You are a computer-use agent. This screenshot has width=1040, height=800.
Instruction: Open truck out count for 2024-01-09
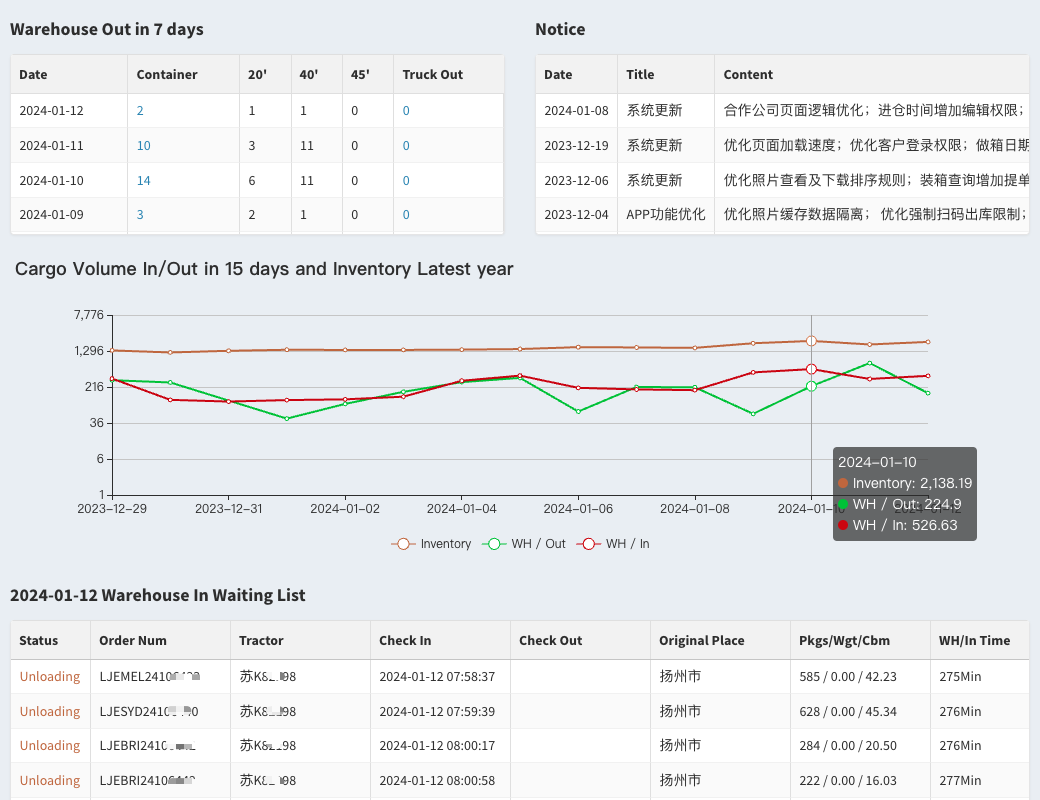406,214
